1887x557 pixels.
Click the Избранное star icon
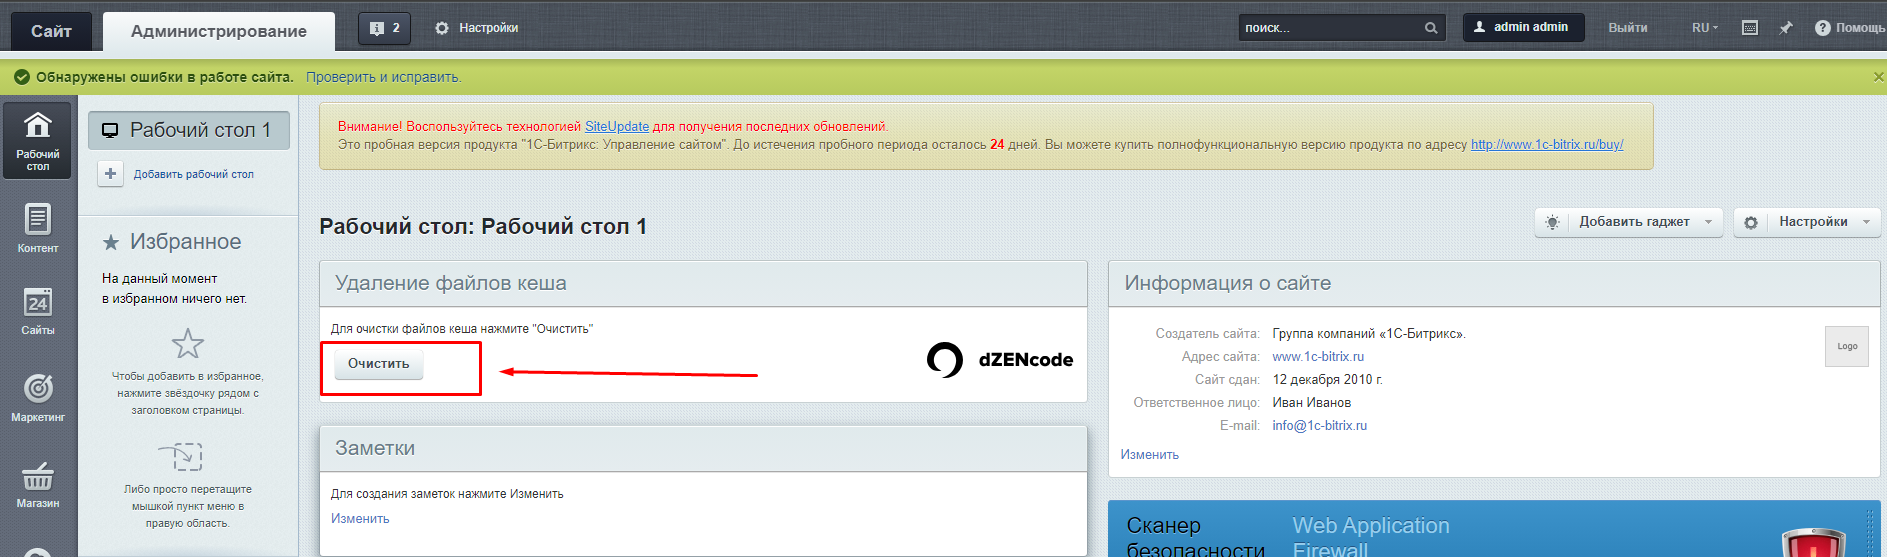(111, 242)
